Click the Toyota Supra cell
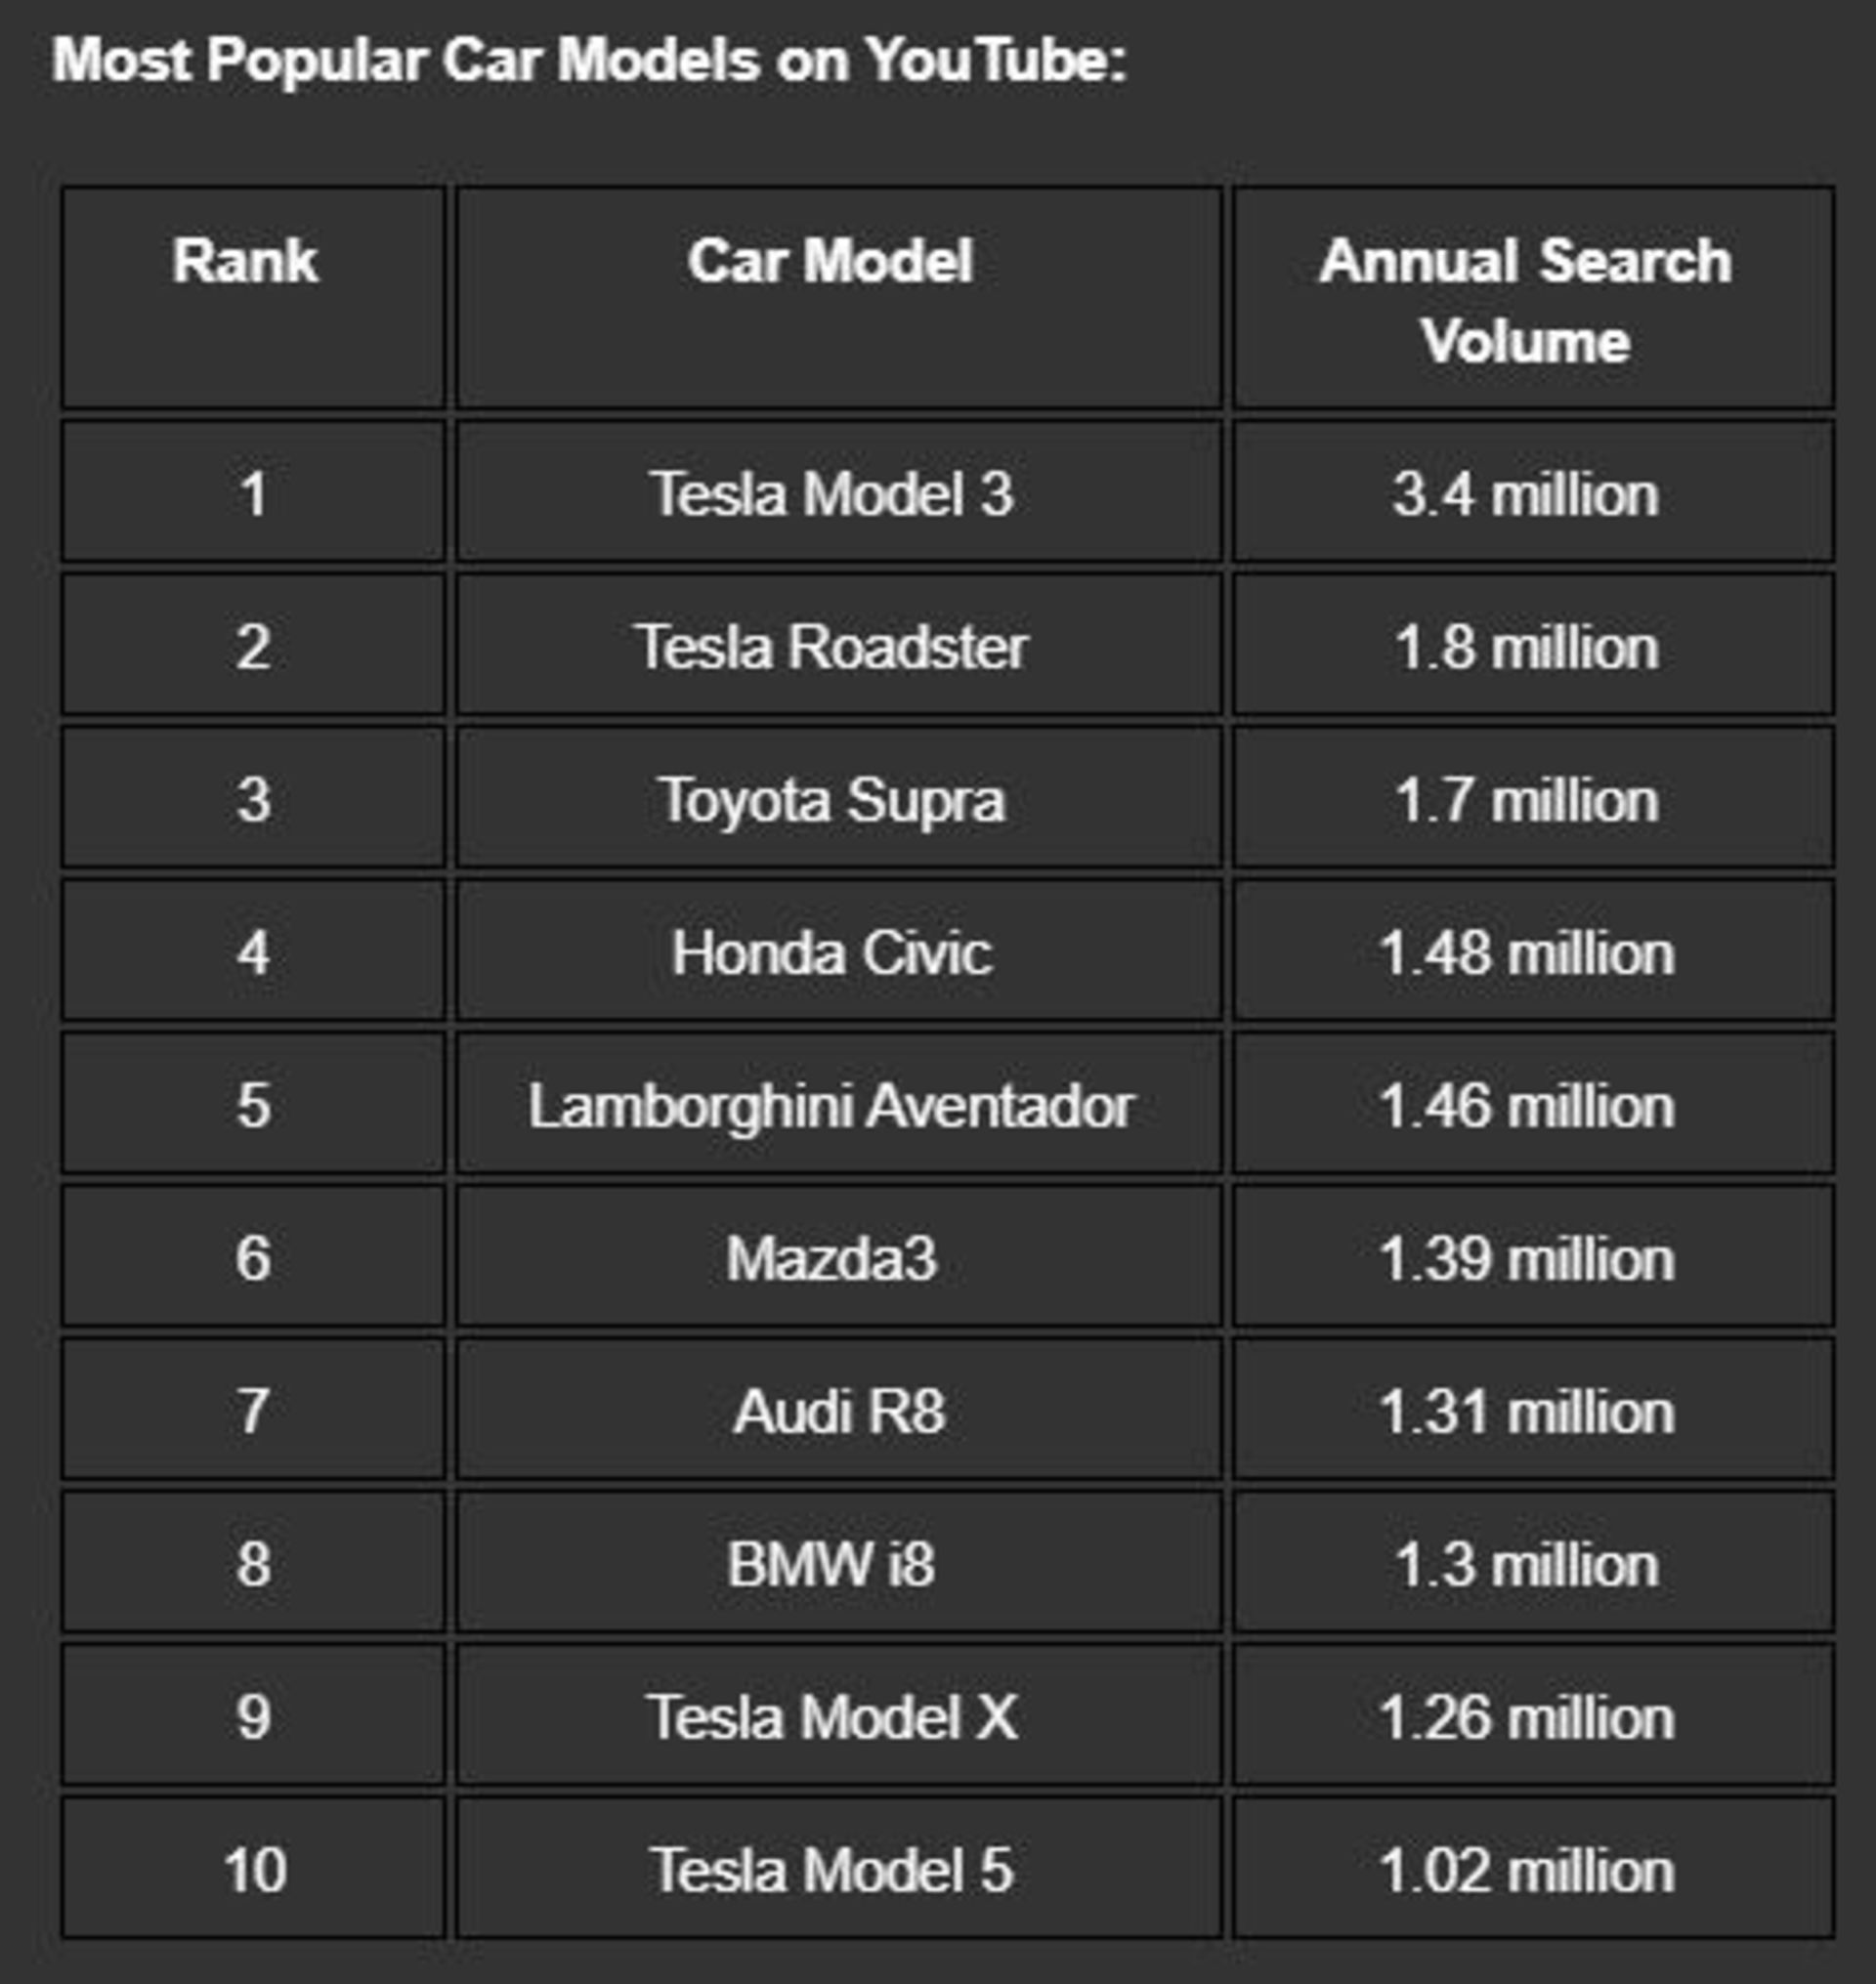 832,800
